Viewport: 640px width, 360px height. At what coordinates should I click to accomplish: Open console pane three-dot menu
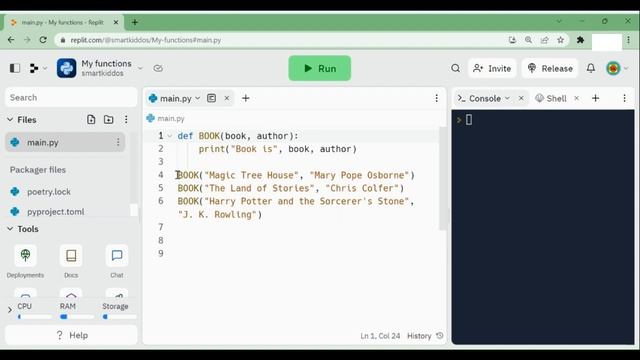point(624,98)
